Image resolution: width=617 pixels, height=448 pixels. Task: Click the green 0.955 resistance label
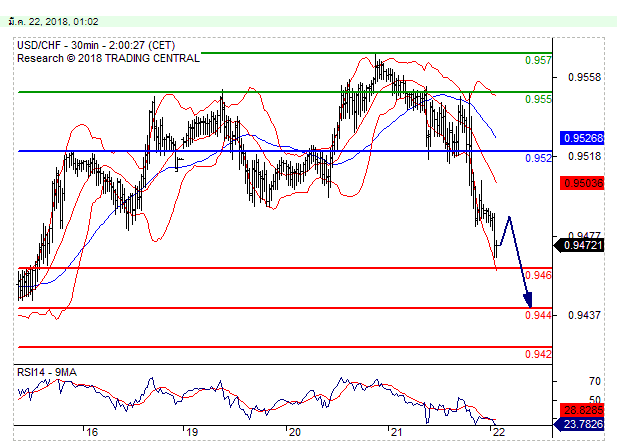click(538, 99)
